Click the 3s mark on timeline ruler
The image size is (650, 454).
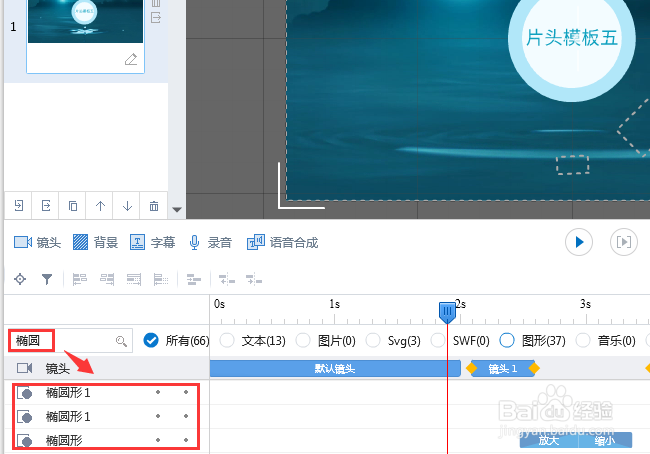click(585, 304)
